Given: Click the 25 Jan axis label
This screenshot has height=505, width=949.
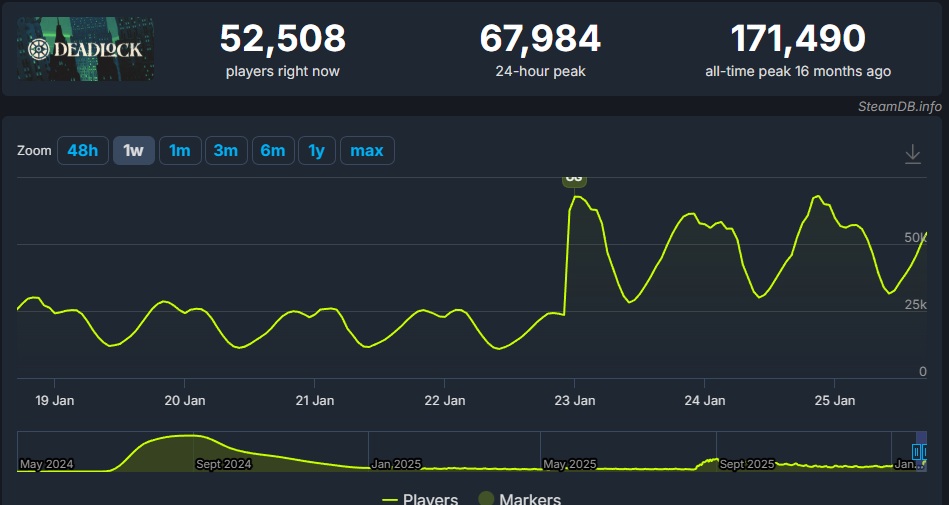Looking at the screenshot, I should (835, 400).
